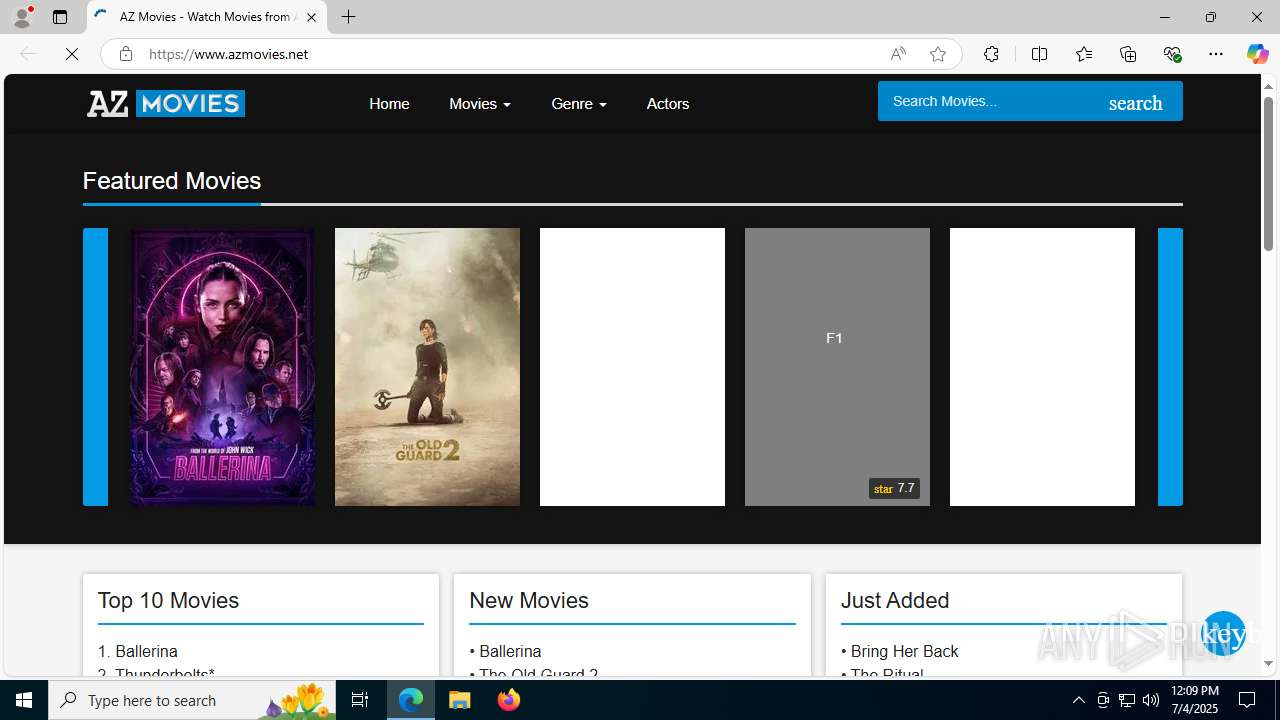Add this page to favorites

point(937,54)
